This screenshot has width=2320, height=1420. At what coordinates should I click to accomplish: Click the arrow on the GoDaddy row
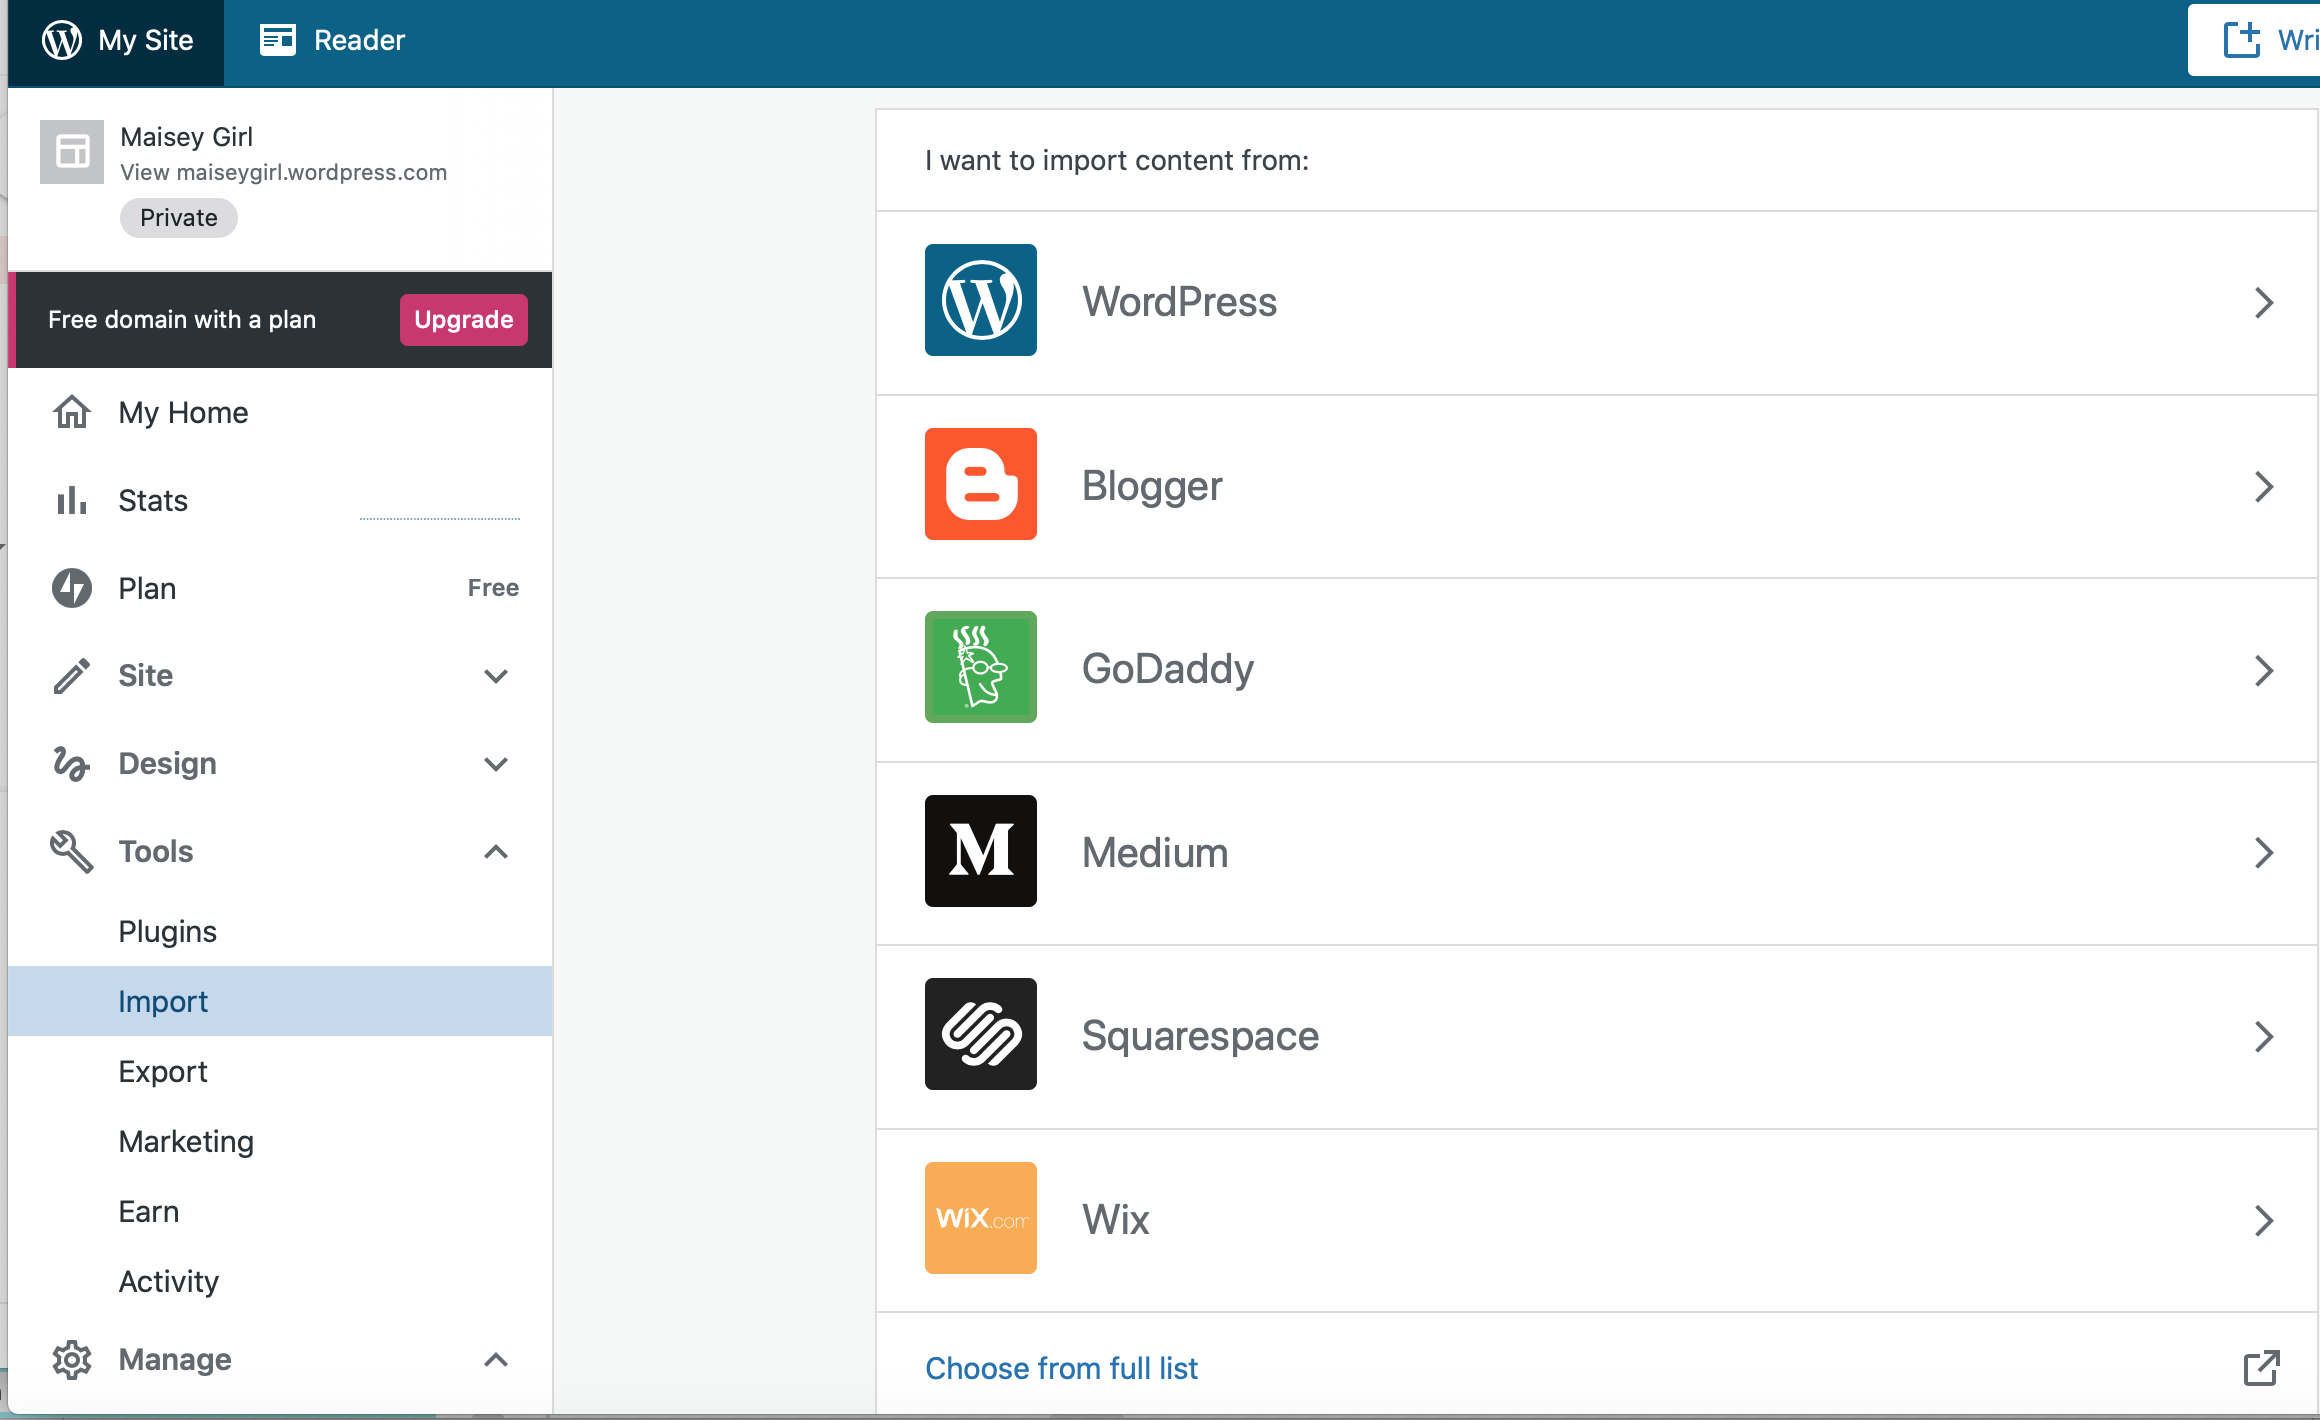[x=2264, y=670]
